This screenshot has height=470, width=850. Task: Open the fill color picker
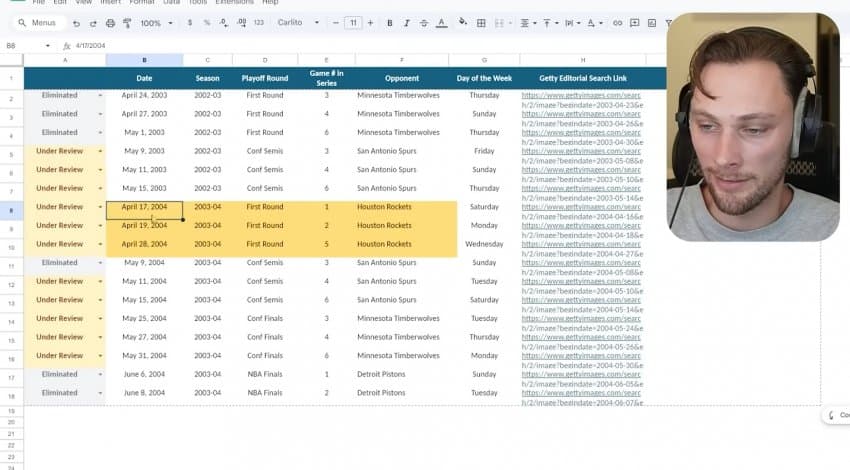[x=462, y=22]
